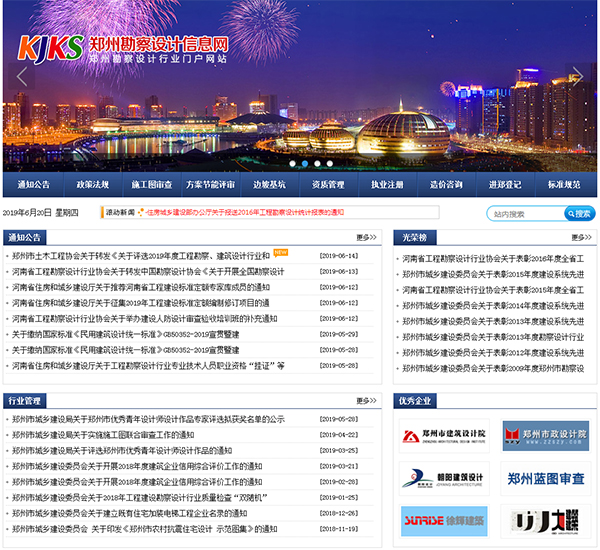Viewport: 600px width, 550px height.
Task: Click the 站内搜索 search input field
Action: click(x=525, y=213)
